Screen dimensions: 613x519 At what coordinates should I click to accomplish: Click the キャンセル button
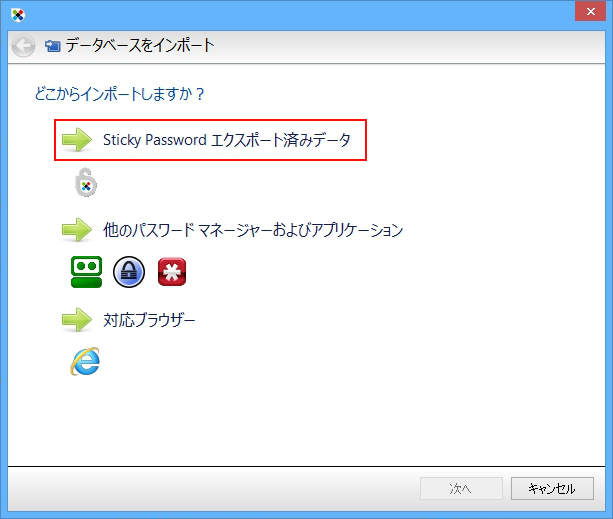click(x=552, y=489)
